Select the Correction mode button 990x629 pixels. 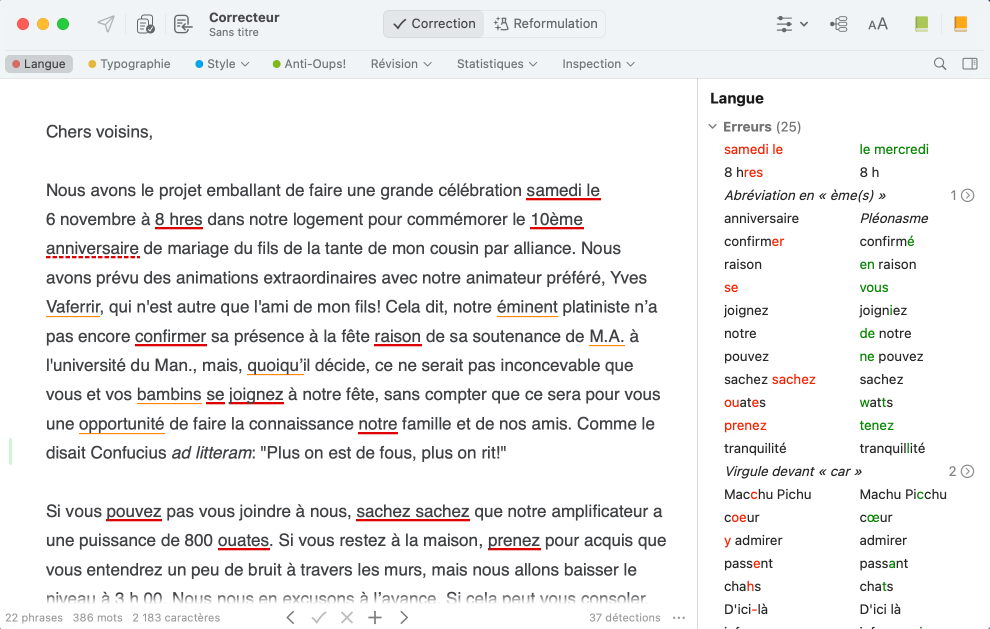coord(434,24)
